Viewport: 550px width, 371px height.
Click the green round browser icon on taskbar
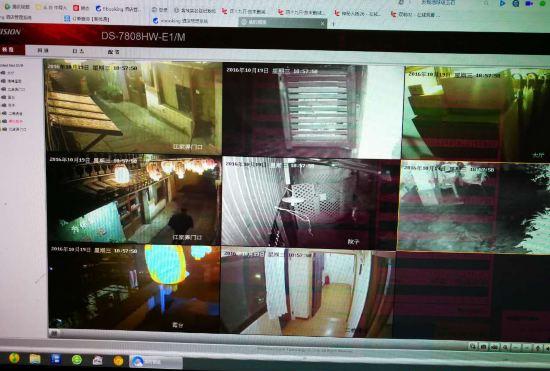[77, 359]
